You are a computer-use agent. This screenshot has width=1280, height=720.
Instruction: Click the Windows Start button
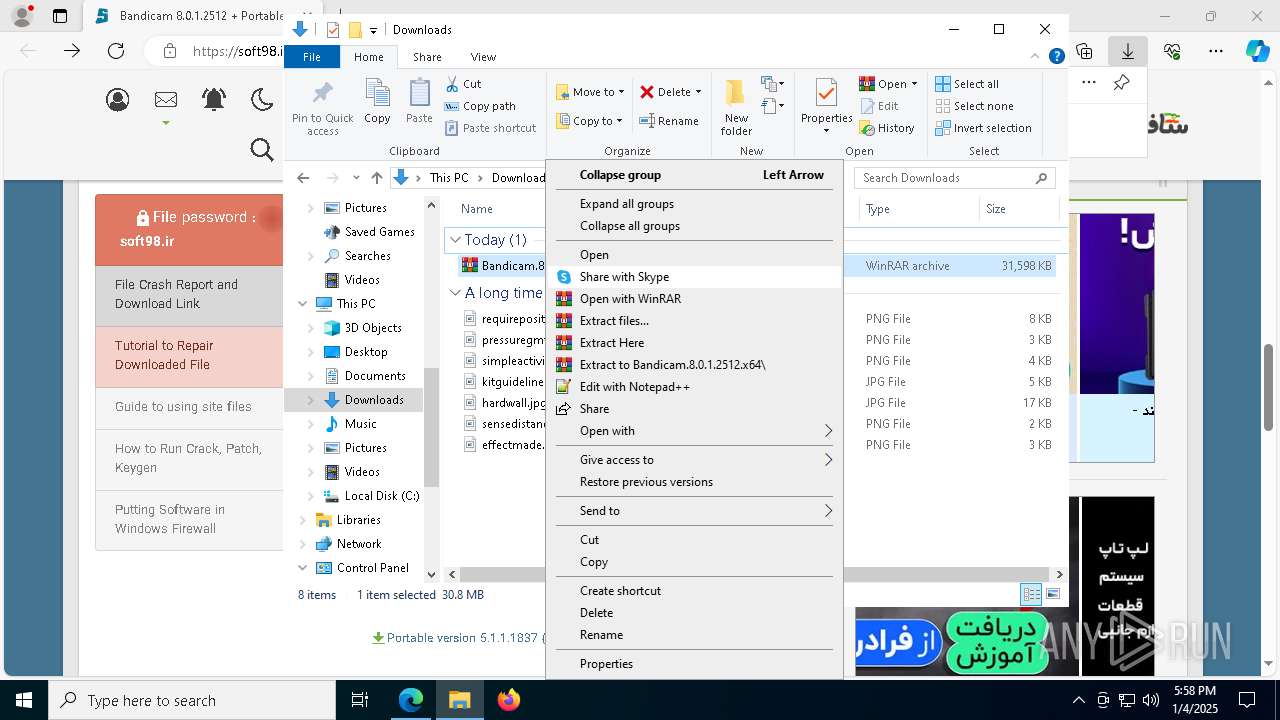(23, 700)
